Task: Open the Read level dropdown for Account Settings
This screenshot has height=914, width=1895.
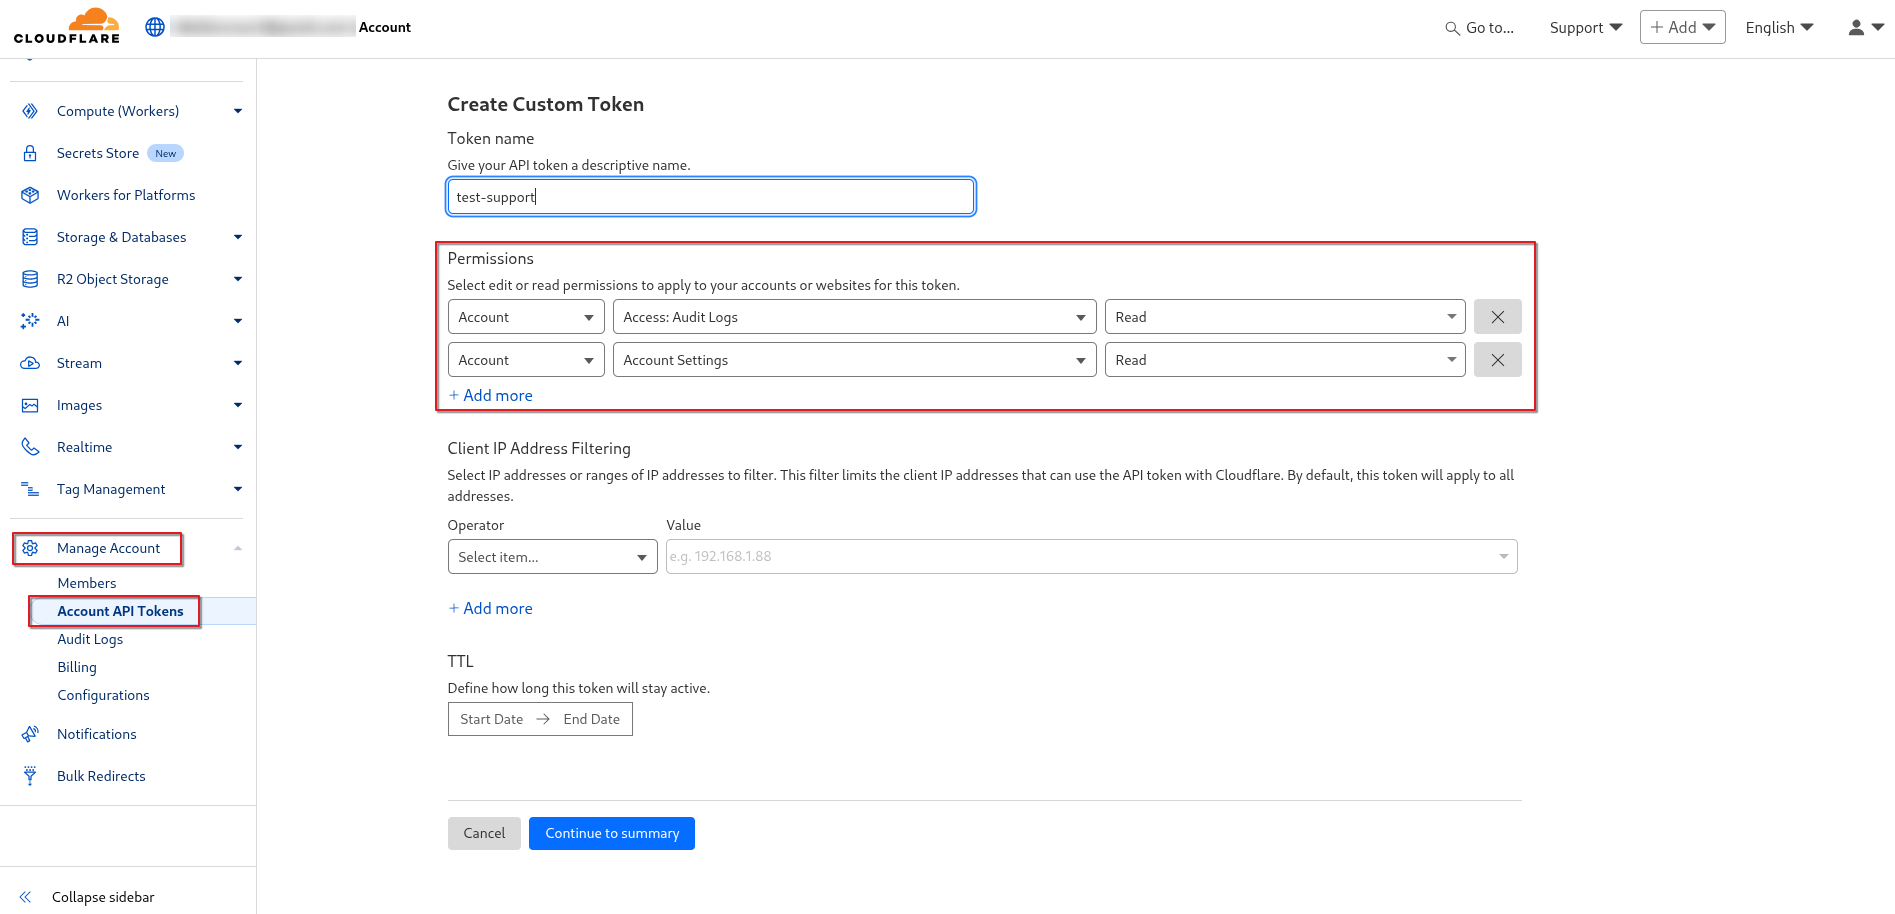Action: coord(1285,360)
